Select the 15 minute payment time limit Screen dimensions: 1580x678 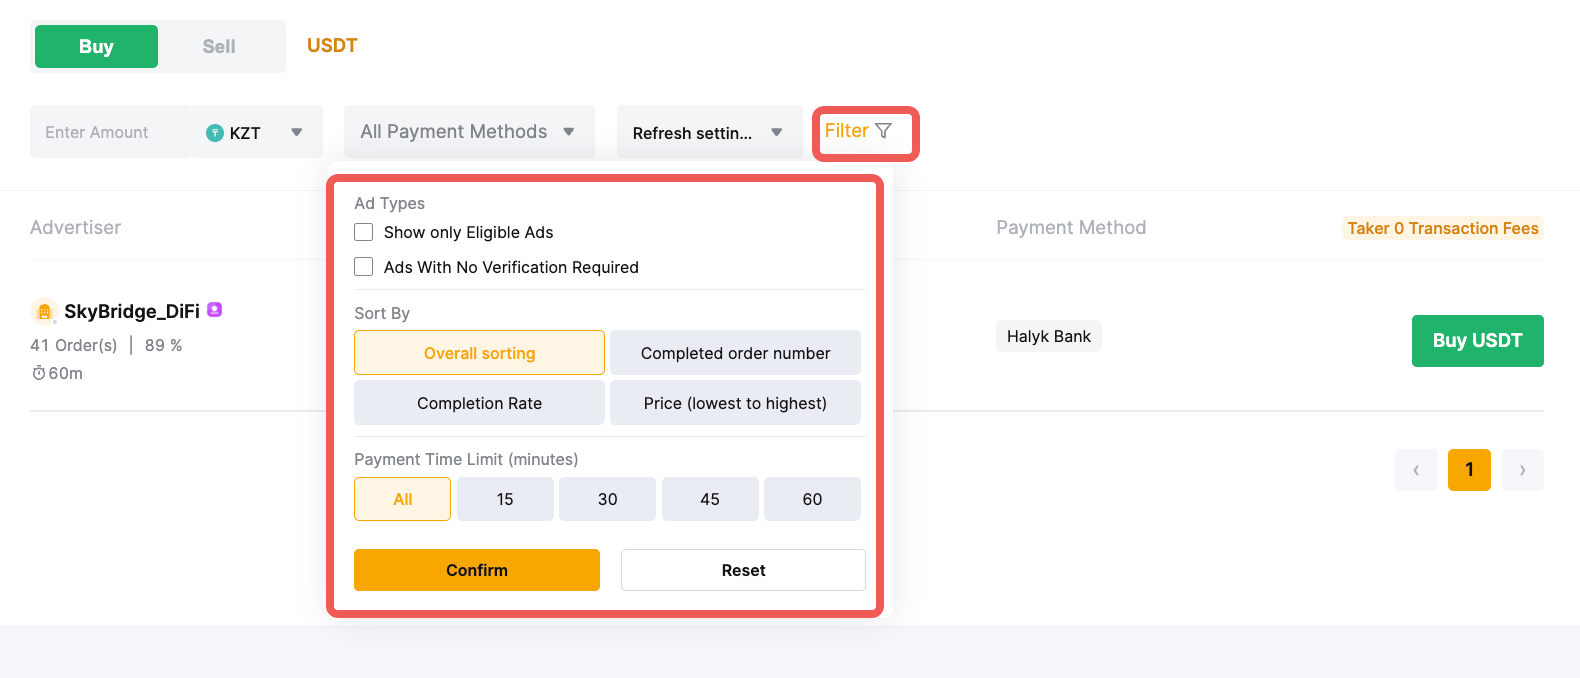pyautogui.click(x=505, y=499)
